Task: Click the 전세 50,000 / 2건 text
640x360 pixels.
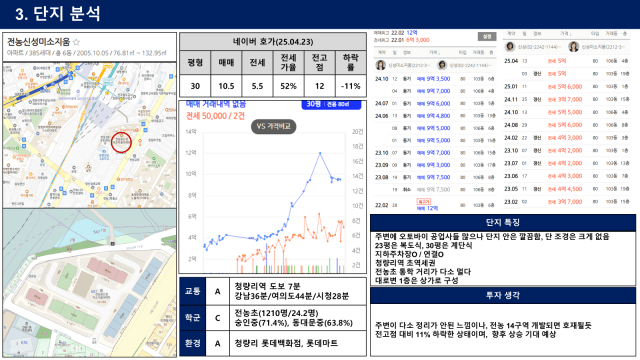Action: click(215, 116)
